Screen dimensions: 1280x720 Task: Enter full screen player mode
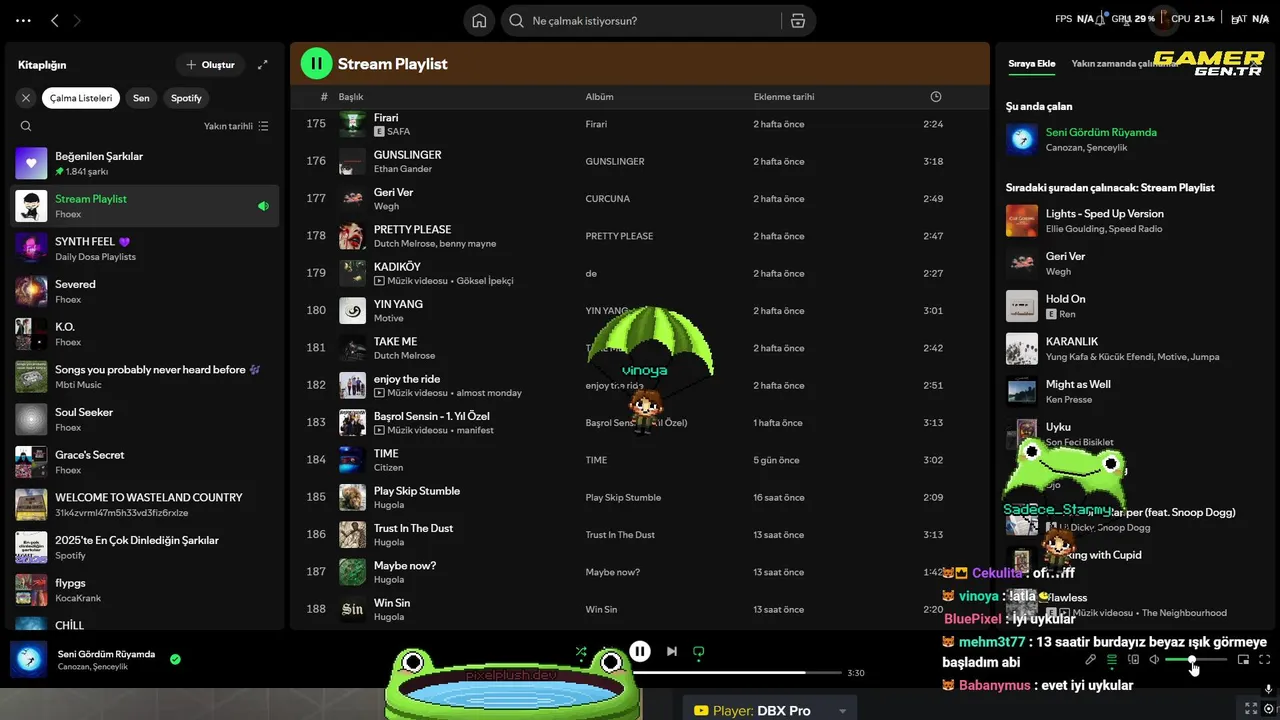coord(1264,660)
